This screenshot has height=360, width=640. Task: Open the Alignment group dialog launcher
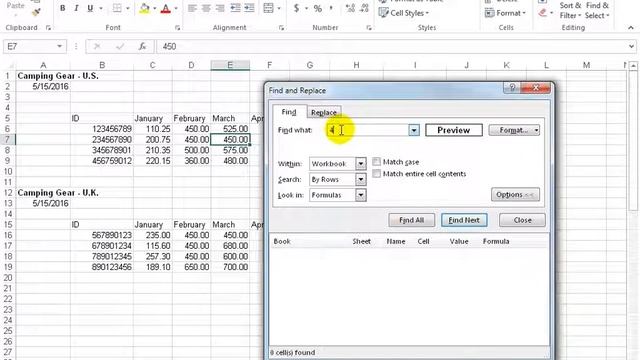282,28
